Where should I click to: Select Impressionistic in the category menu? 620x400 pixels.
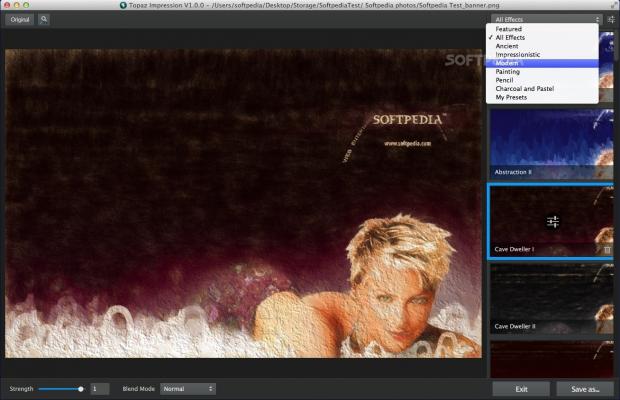518,54
